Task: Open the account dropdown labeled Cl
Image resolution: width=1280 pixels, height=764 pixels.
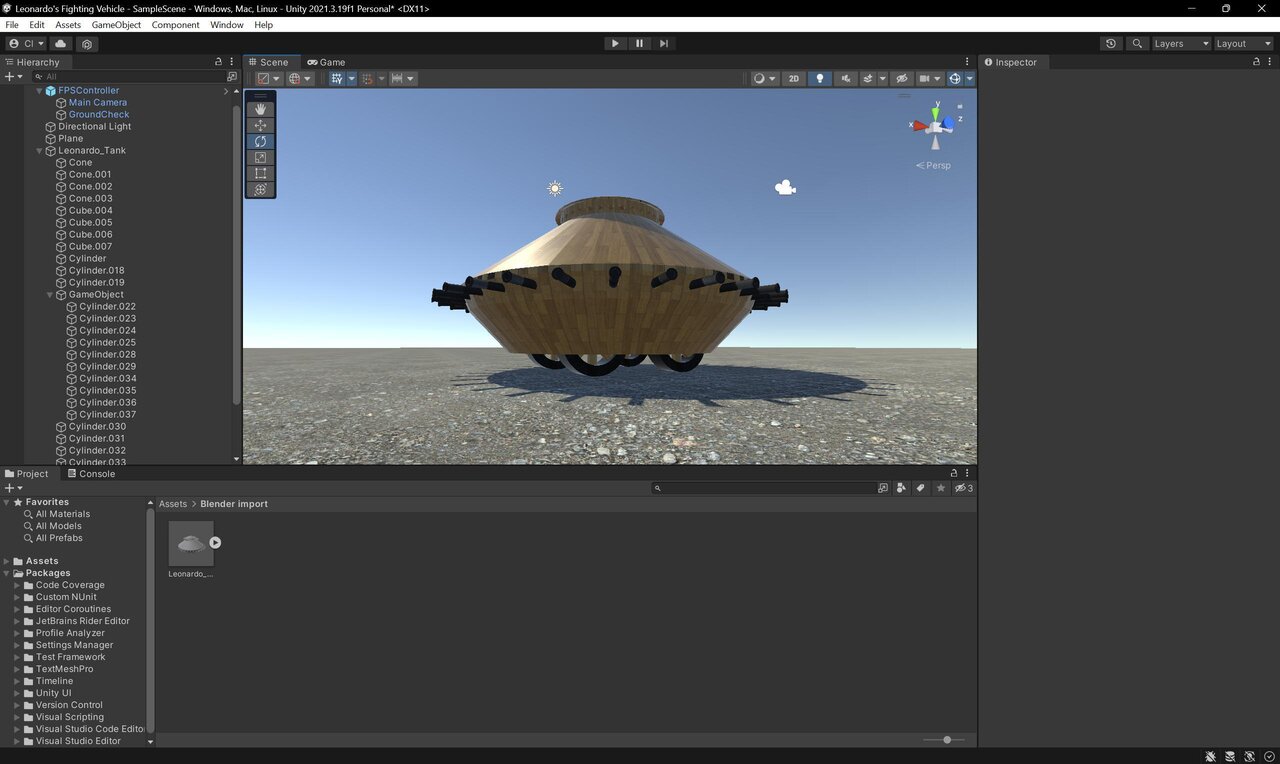Action: point(26,44)
